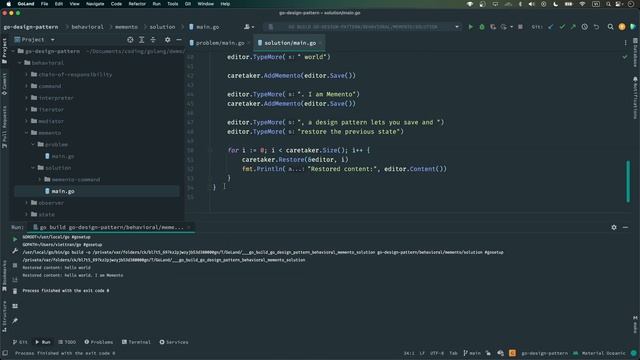Stop the running process in the toolbar
The width and height of the screenshot is (640, 360).
pos(520,27)
